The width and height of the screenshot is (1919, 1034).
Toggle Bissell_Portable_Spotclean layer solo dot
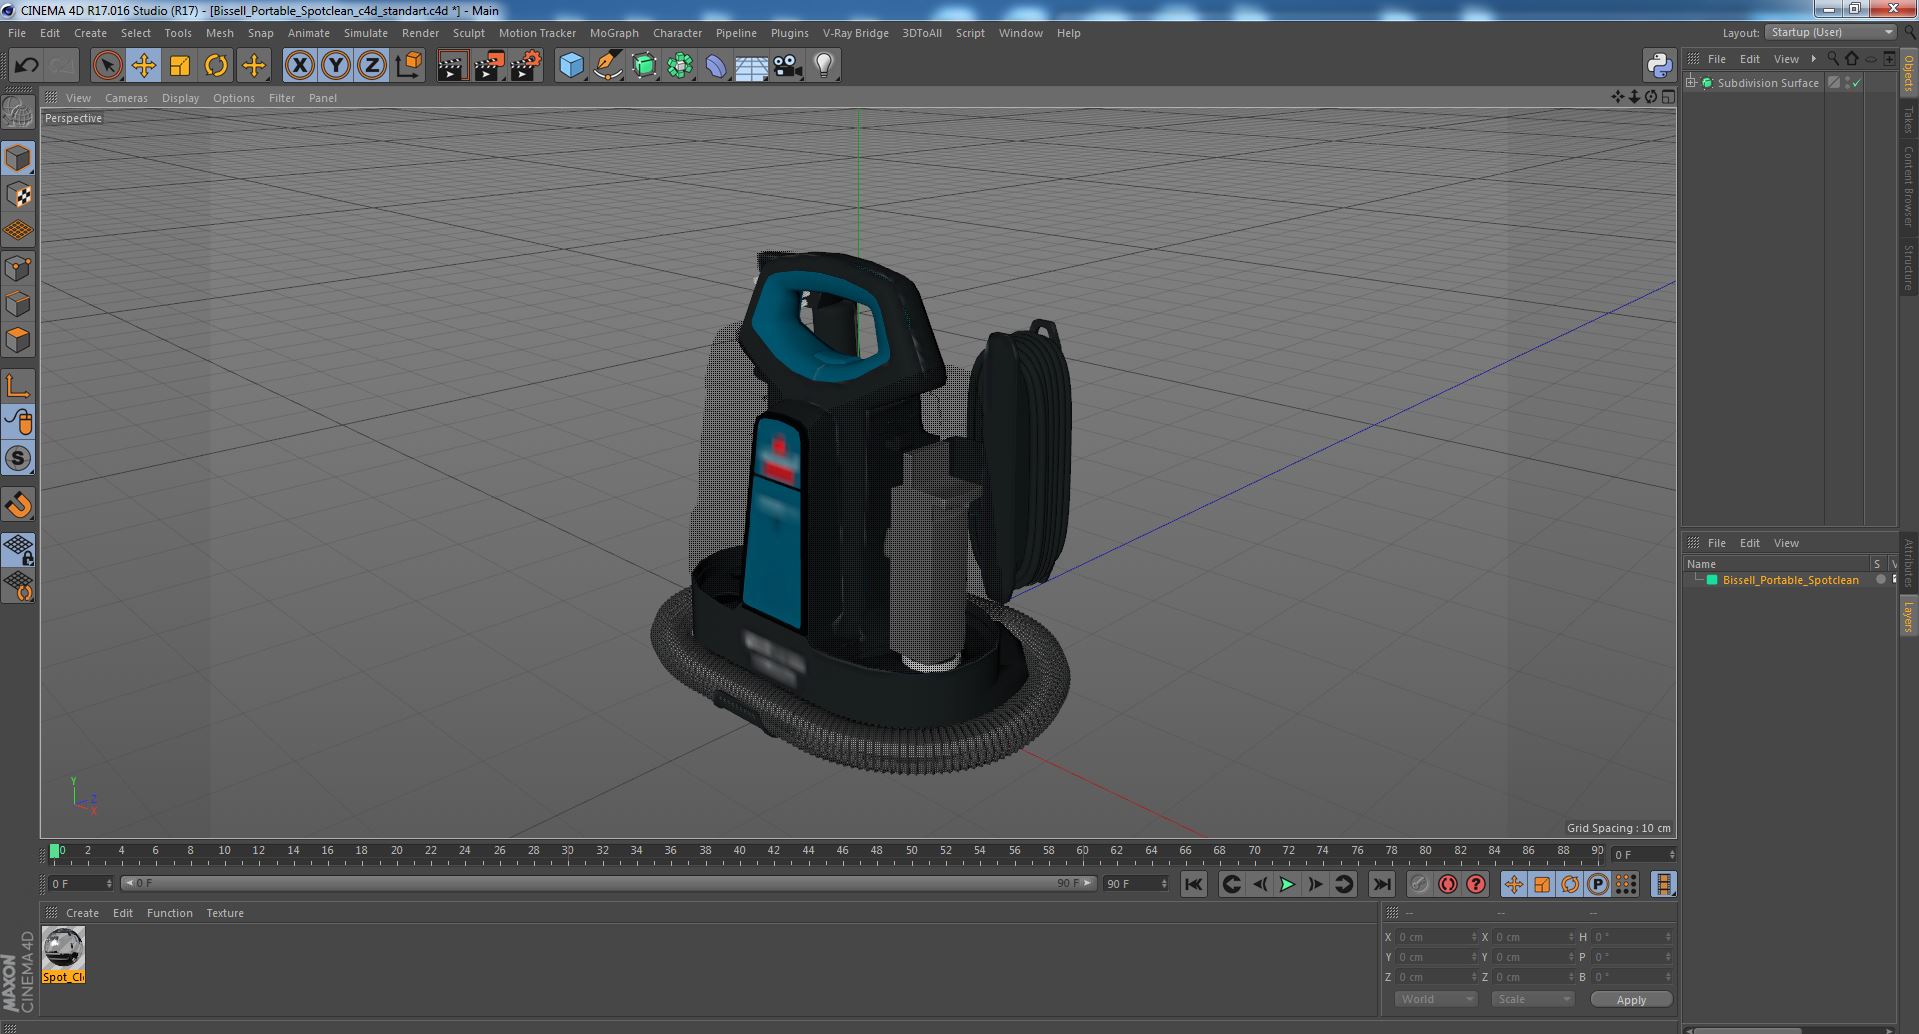pyautogui.click(x=1881, y=580)
